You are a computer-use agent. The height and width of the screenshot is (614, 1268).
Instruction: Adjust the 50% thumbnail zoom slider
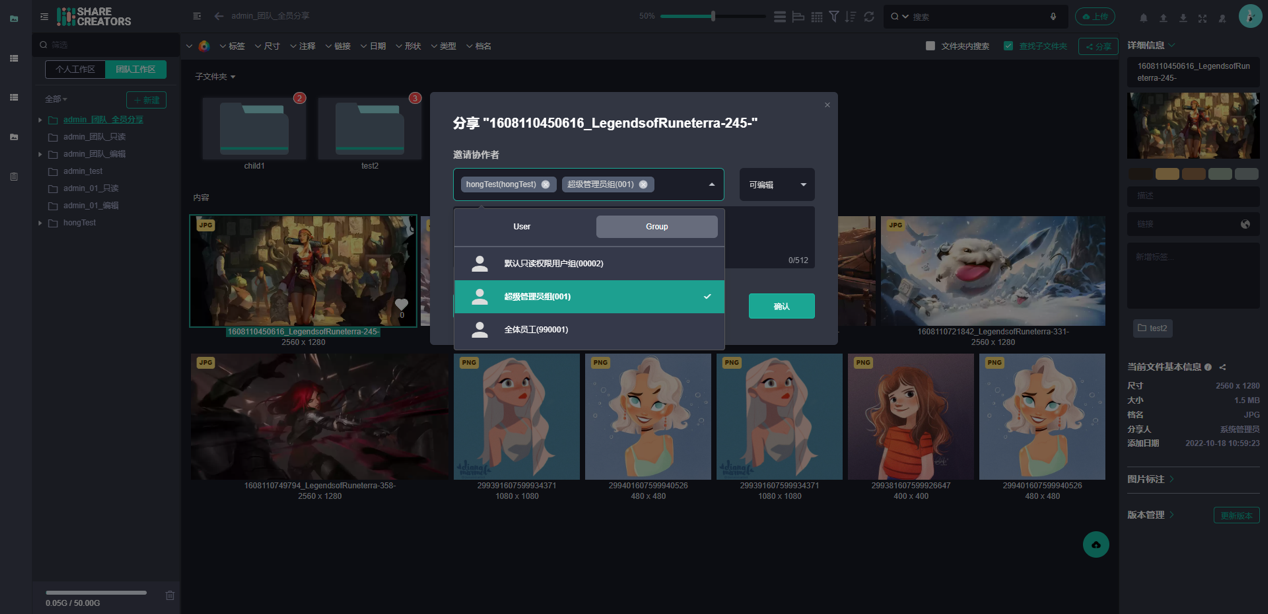coord(712,16)
